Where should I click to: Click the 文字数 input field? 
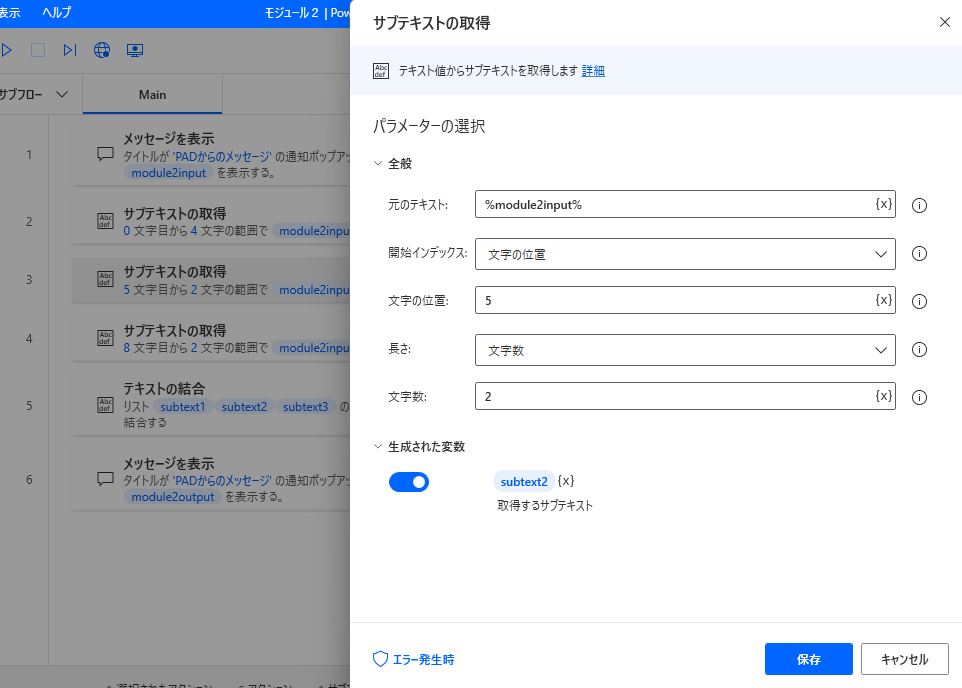685,396
